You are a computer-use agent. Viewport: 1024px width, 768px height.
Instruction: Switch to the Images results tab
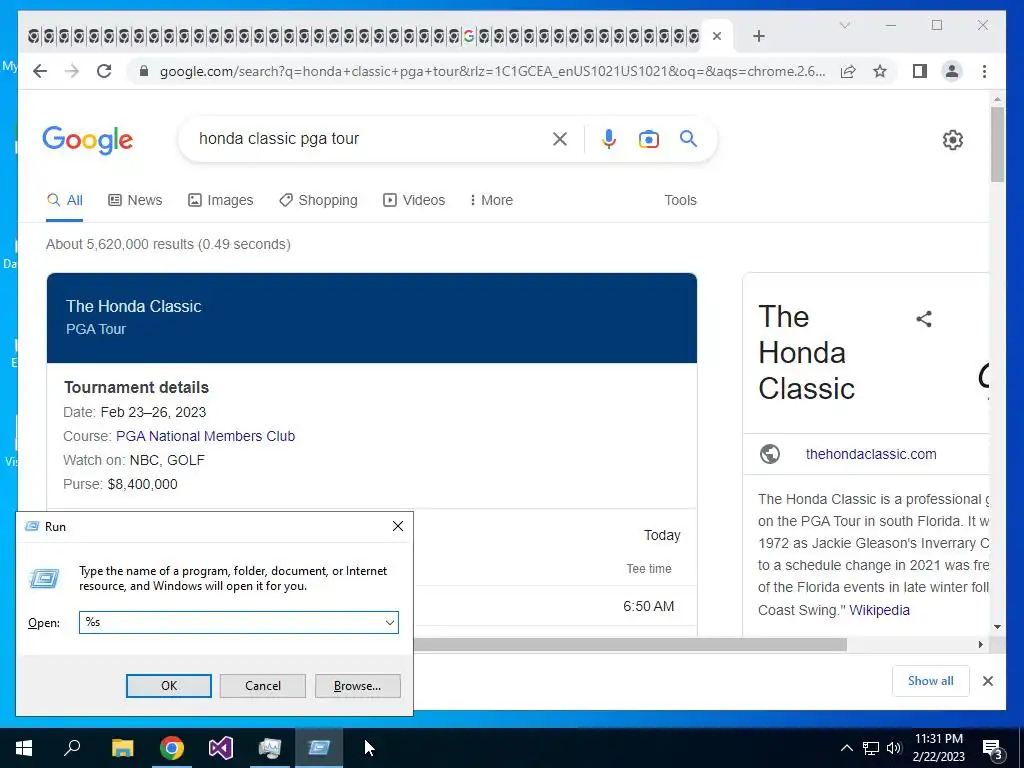click(x=221, y=200)
